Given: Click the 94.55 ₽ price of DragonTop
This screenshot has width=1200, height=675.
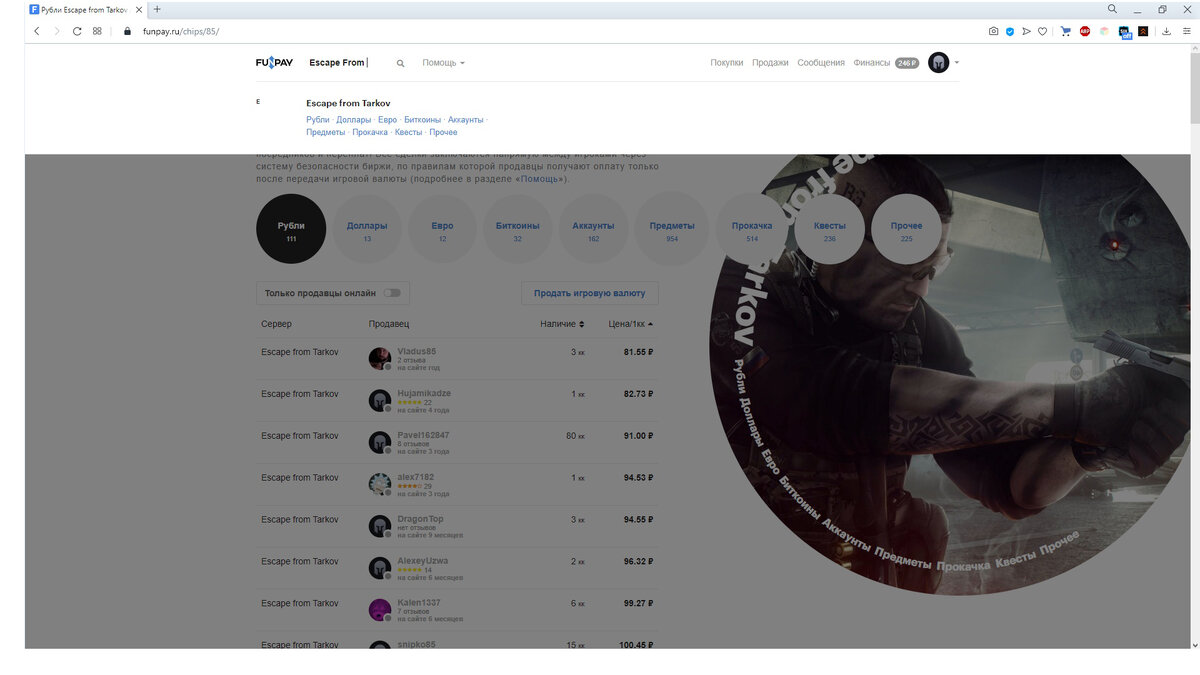Looking at the screenshot, I should click(638, 519).
